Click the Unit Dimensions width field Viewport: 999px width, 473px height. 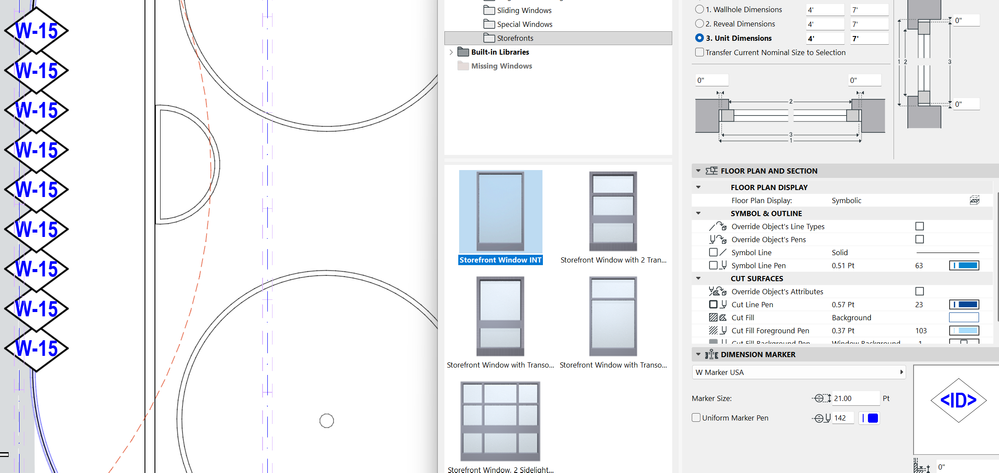coord(824,38)
